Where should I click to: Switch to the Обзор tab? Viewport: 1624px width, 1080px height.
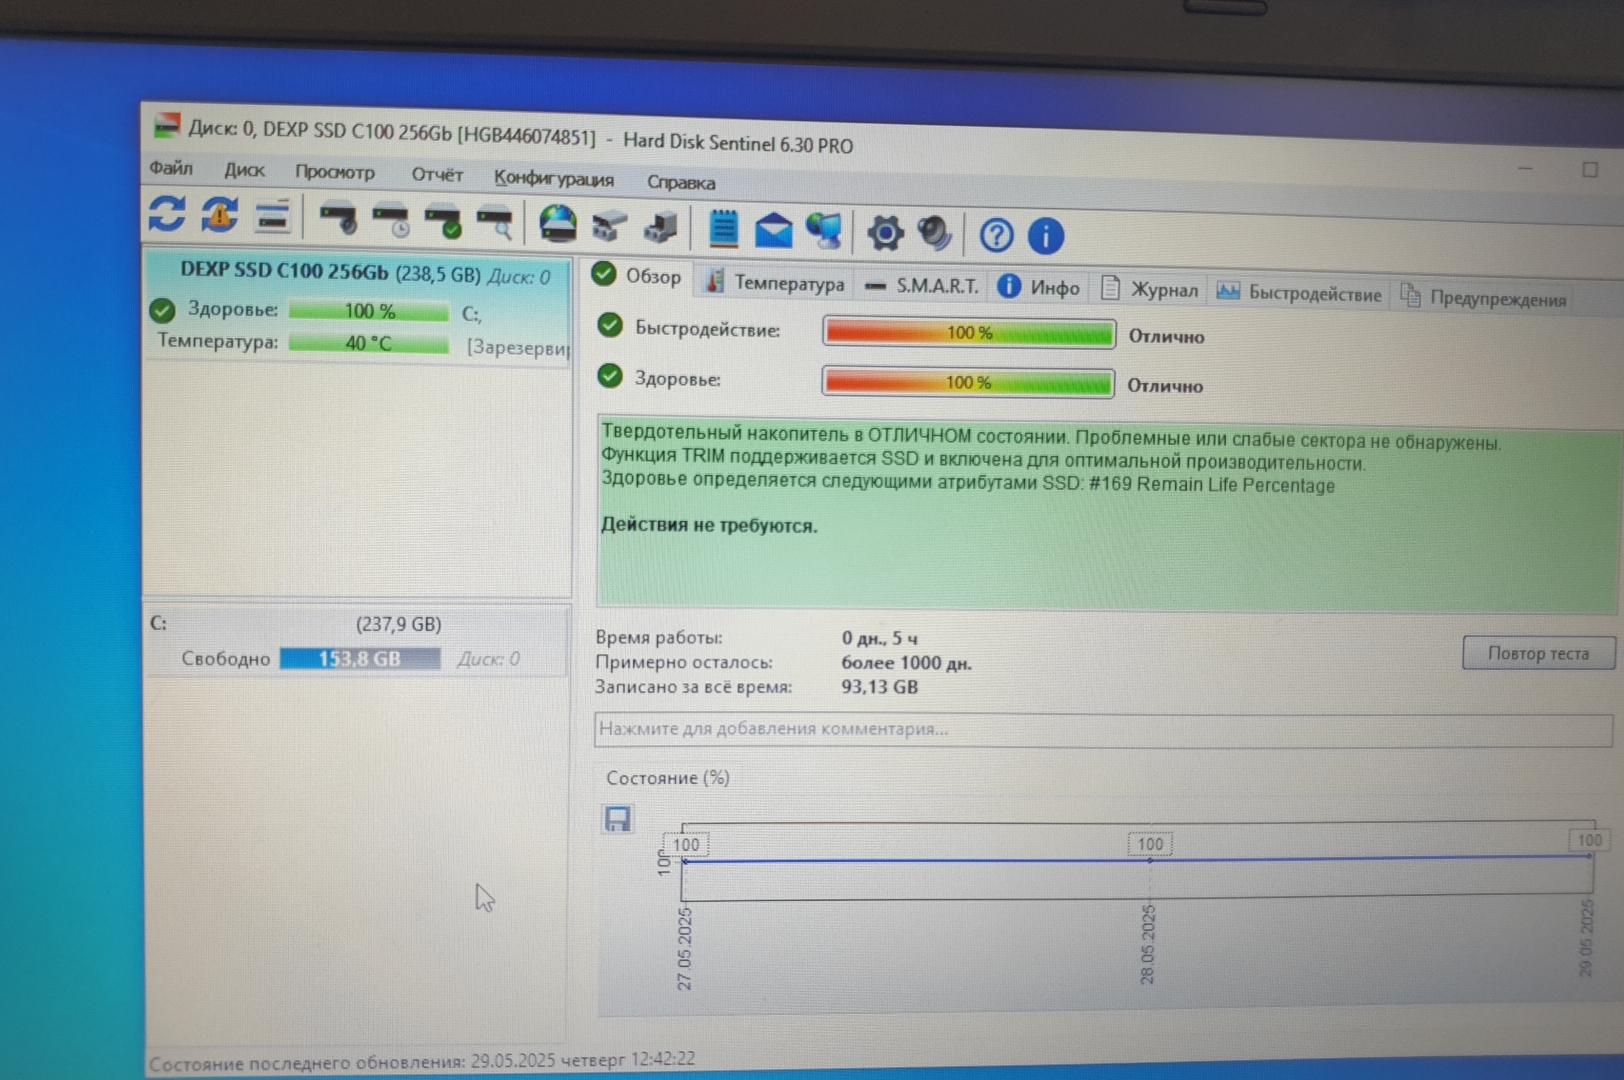click(638, 275)
